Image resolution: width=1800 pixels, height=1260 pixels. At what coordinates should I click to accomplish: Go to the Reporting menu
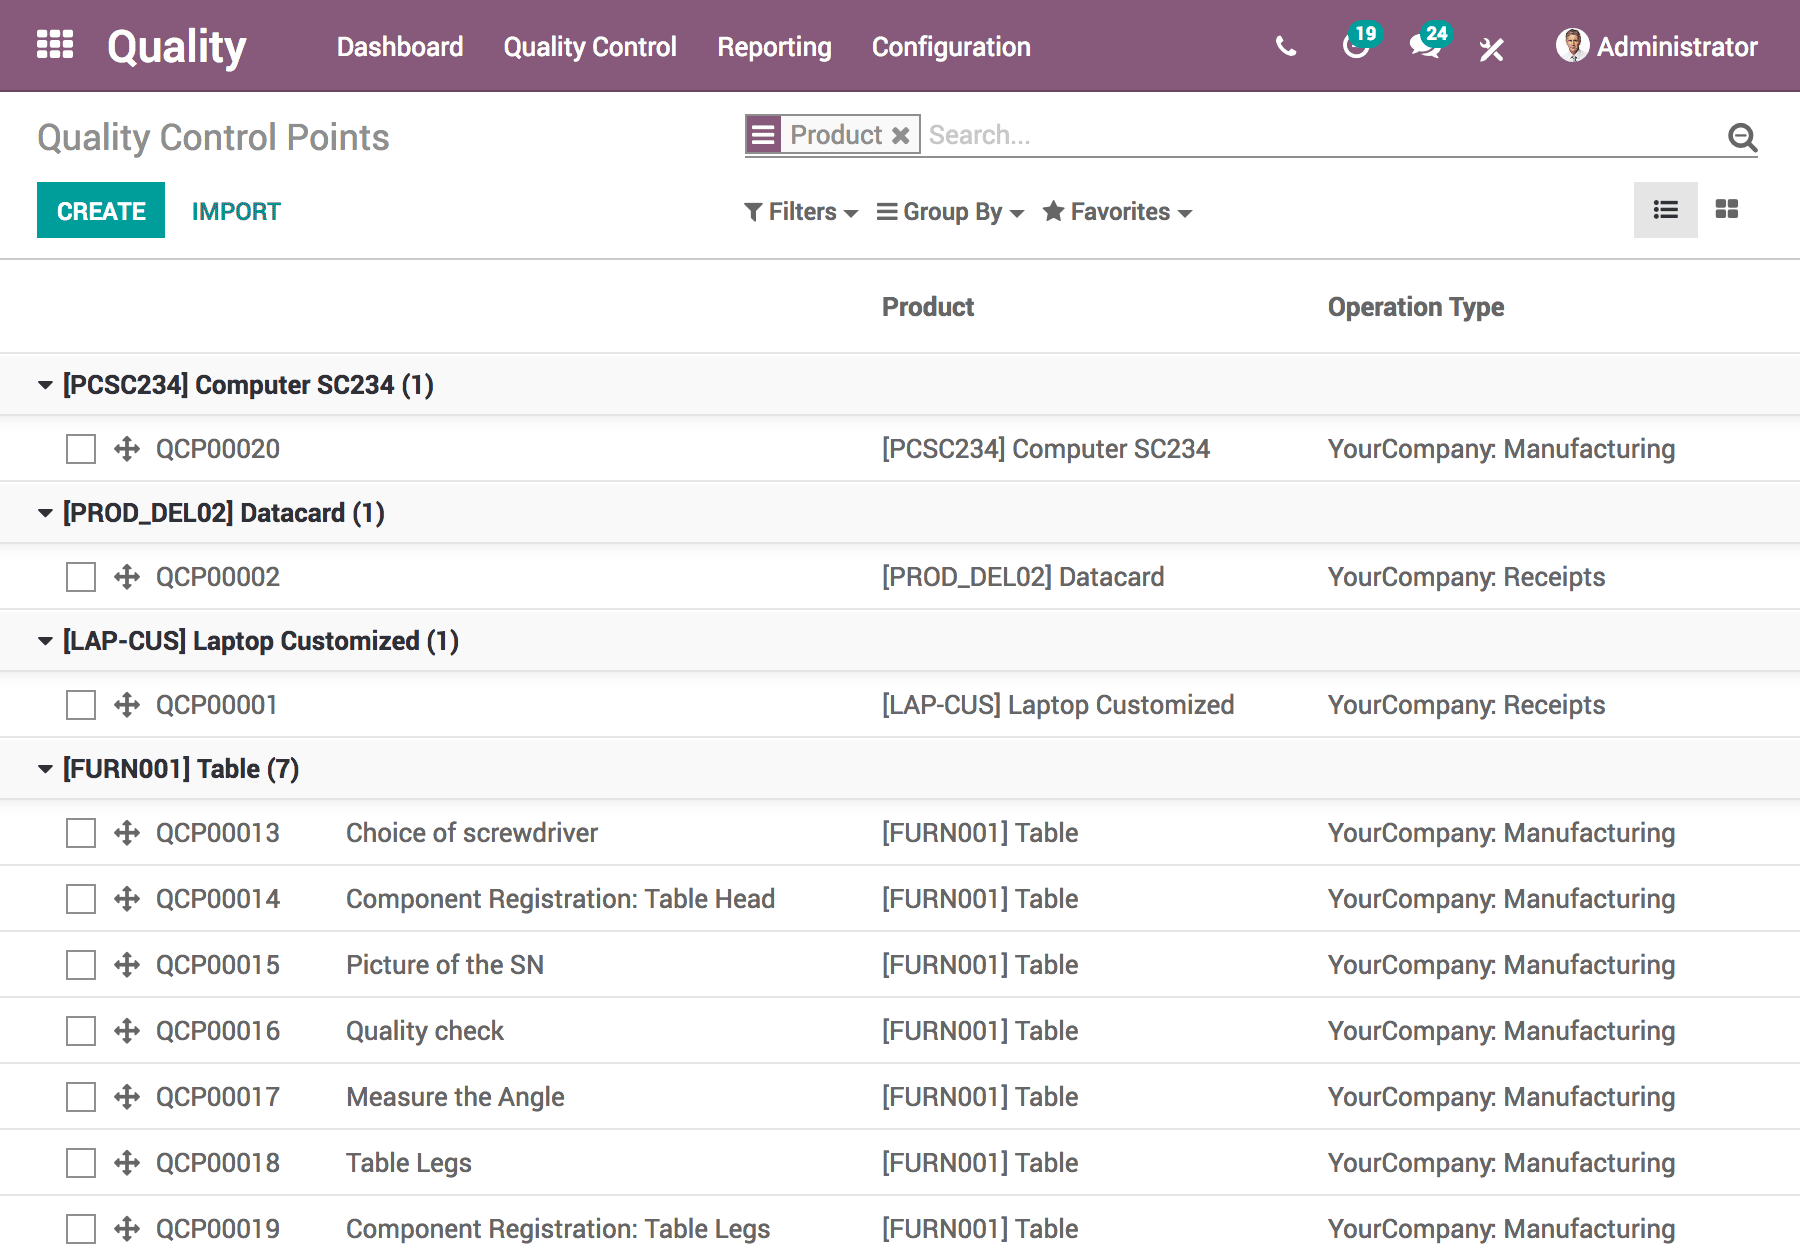[x=774, y=46]
